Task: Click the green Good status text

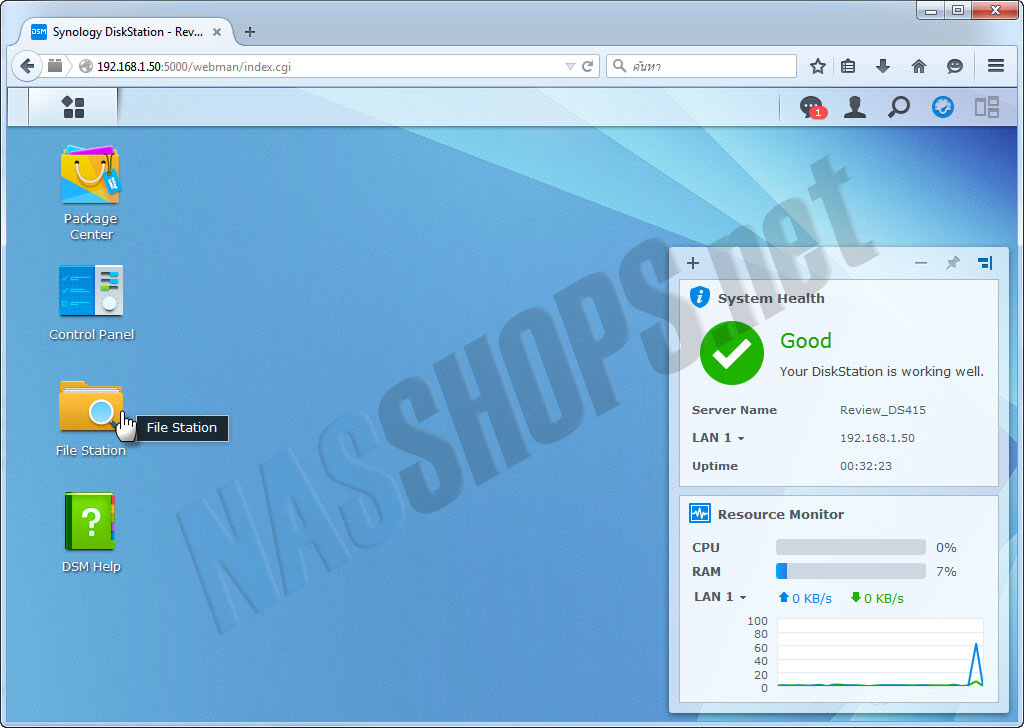Action: coord(806,341)
